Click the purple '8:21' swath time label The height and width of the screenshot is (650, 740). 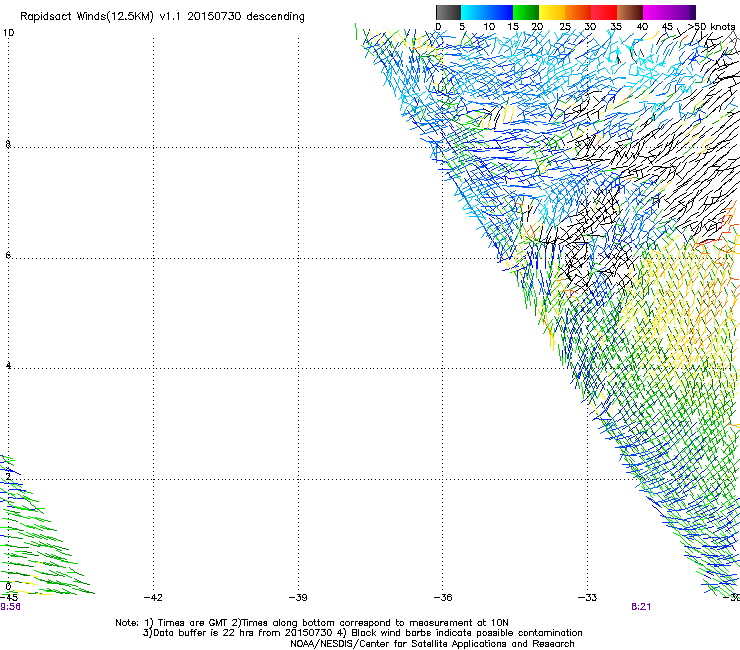pos(641,607)
